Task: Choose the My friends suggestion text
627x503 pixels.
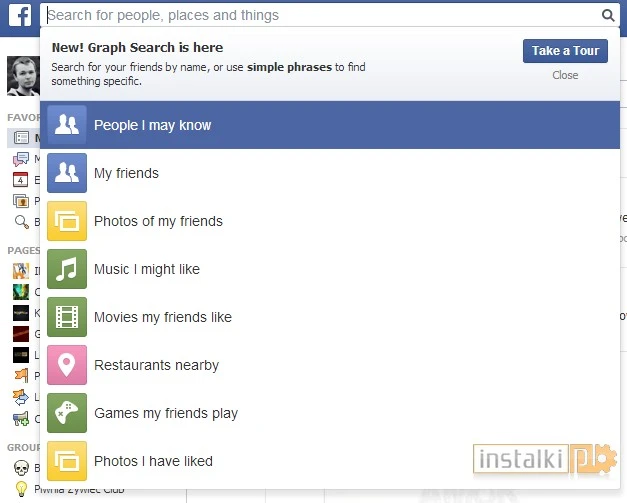Action: (126, 173)
